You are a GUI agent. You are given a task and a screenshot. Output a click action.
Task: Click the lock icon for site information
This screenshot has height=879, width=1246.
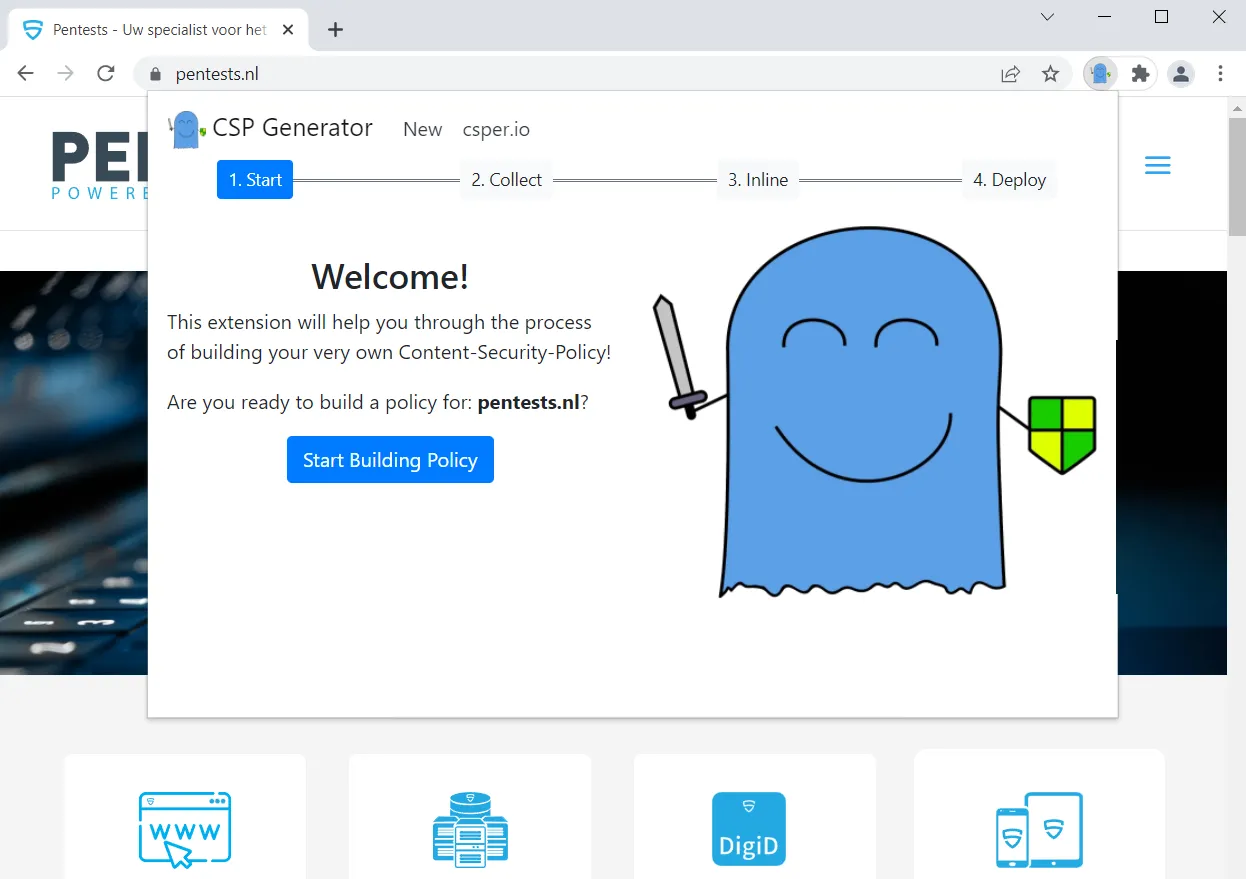point(154,74)
